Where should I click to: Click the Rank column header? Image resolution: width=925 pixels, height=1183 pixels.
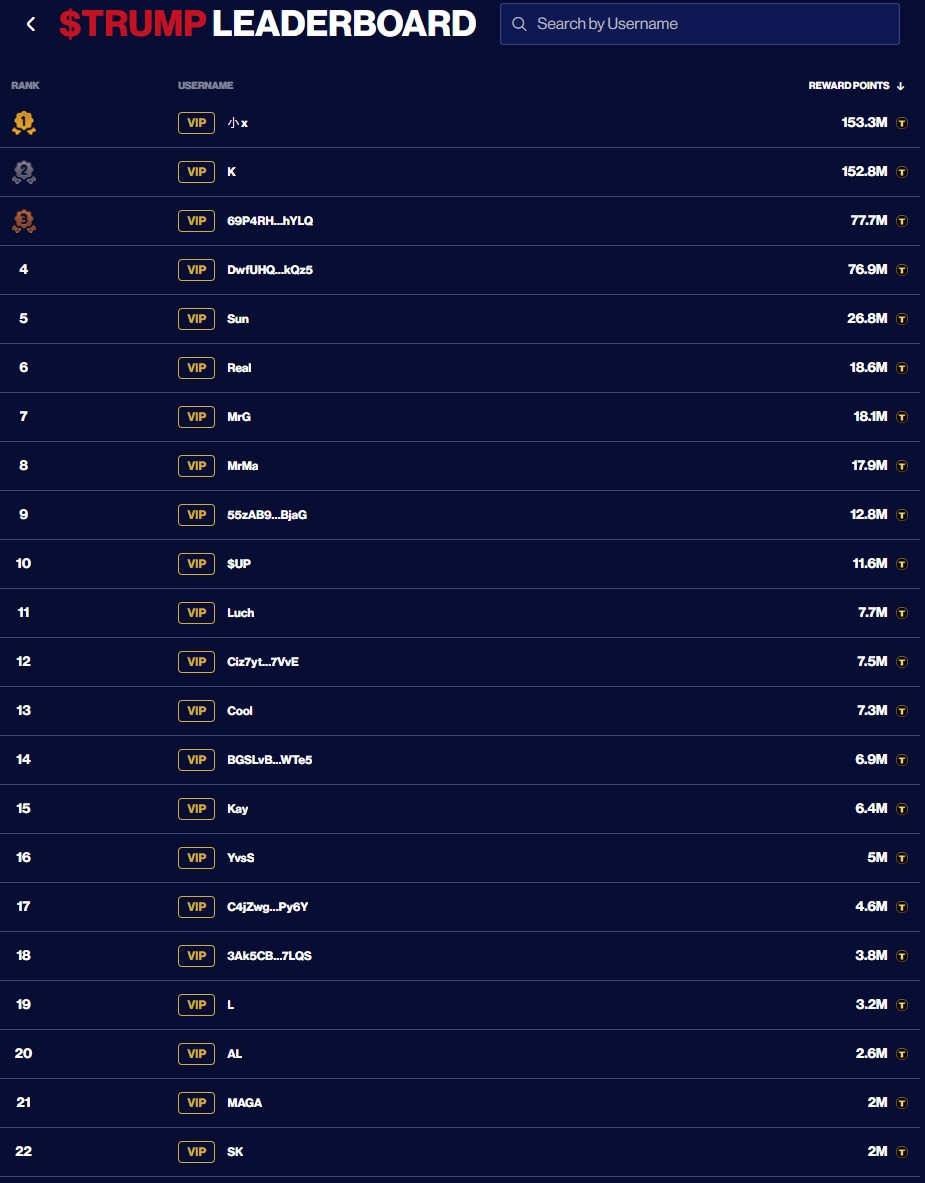point(25,86)
